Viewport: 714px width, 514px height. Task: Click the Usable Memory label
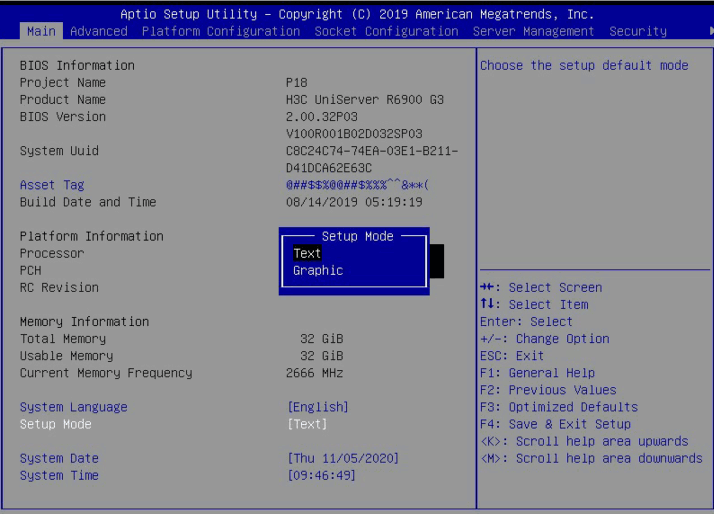tap(66, 356)
